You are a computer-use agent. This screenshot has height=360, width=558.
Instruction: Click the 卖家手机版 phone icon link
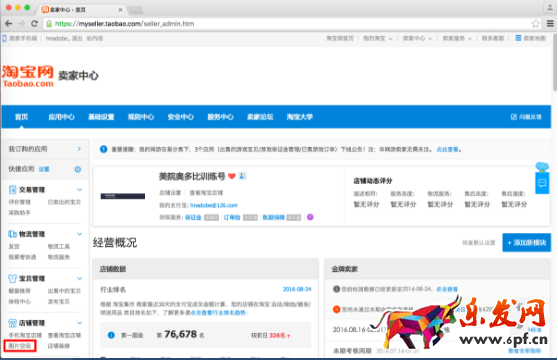(x=5, y=38)
